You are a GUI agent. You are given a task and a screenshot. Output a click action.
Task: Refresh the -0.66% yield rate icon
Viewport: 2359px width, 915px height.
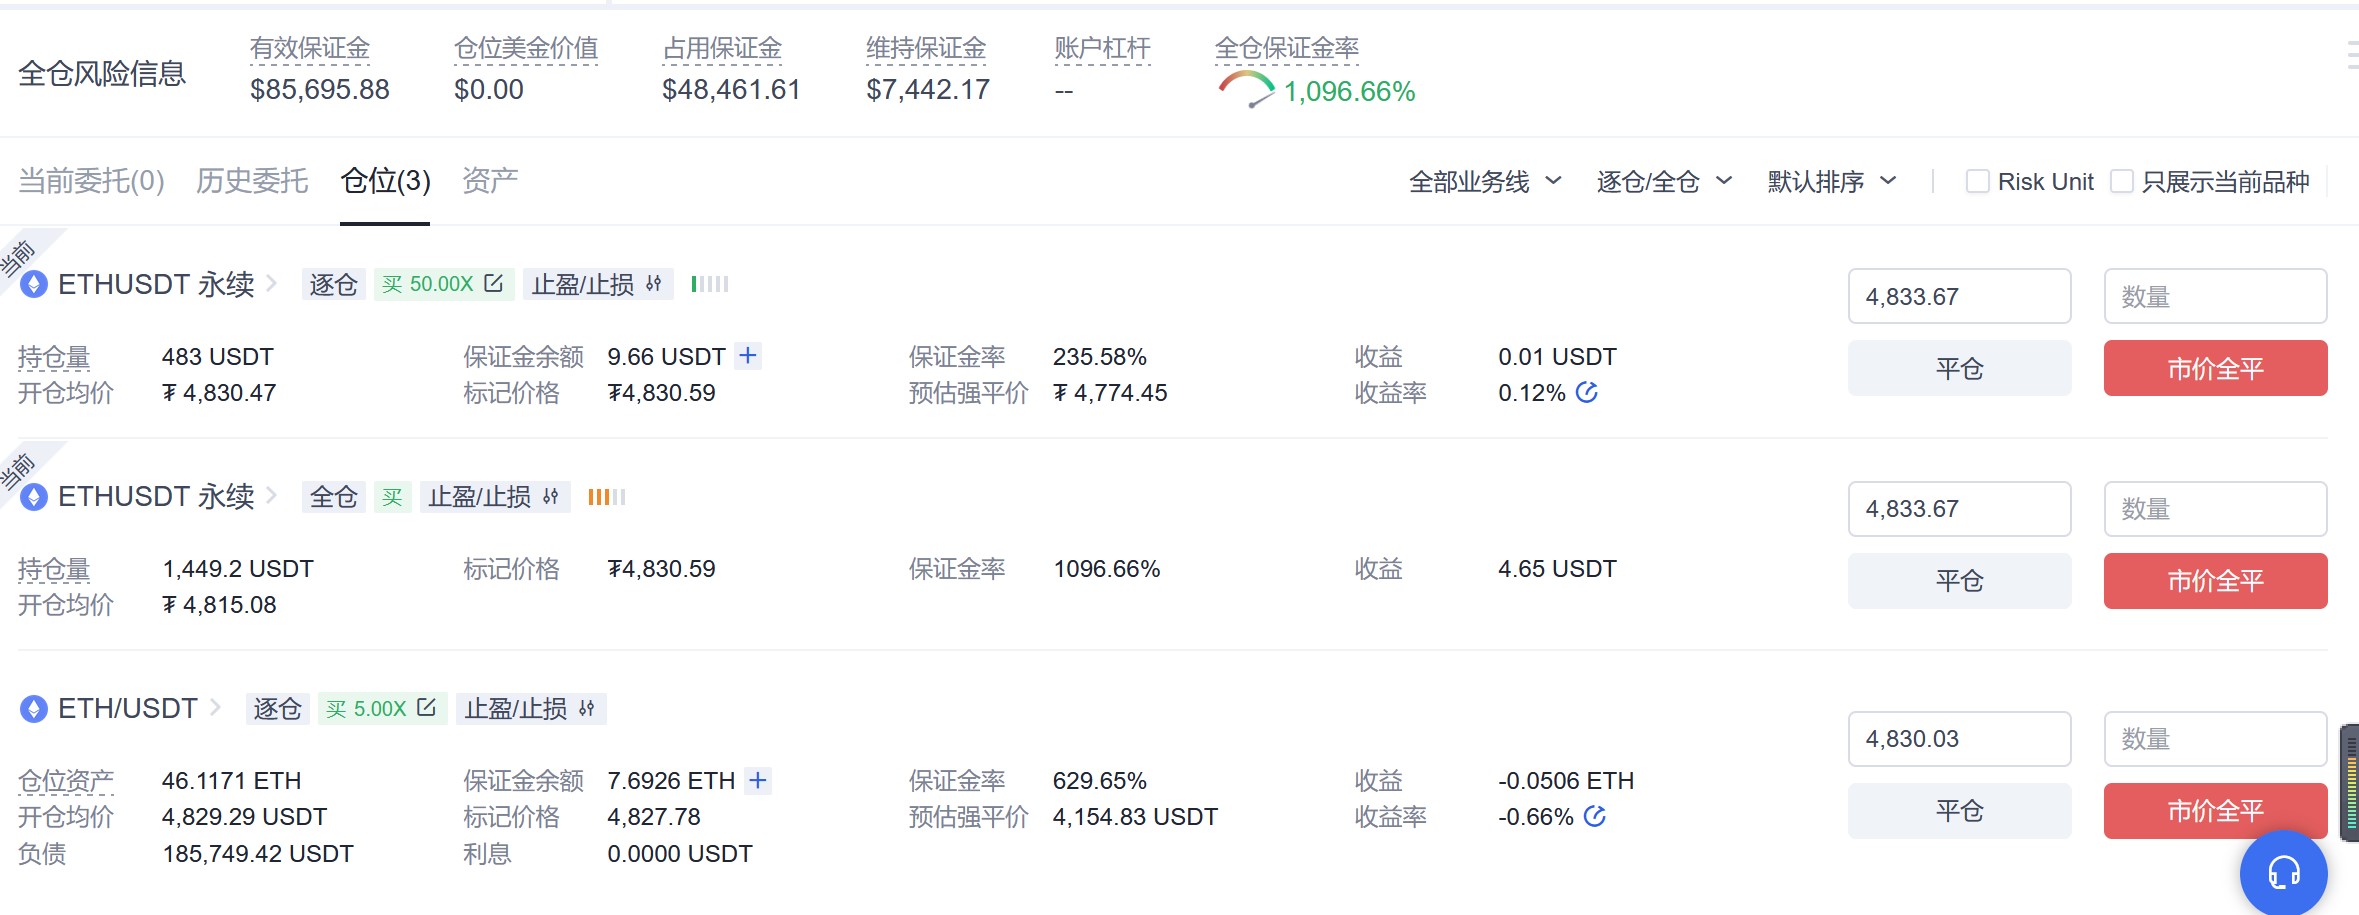(x=1595, y=817)
